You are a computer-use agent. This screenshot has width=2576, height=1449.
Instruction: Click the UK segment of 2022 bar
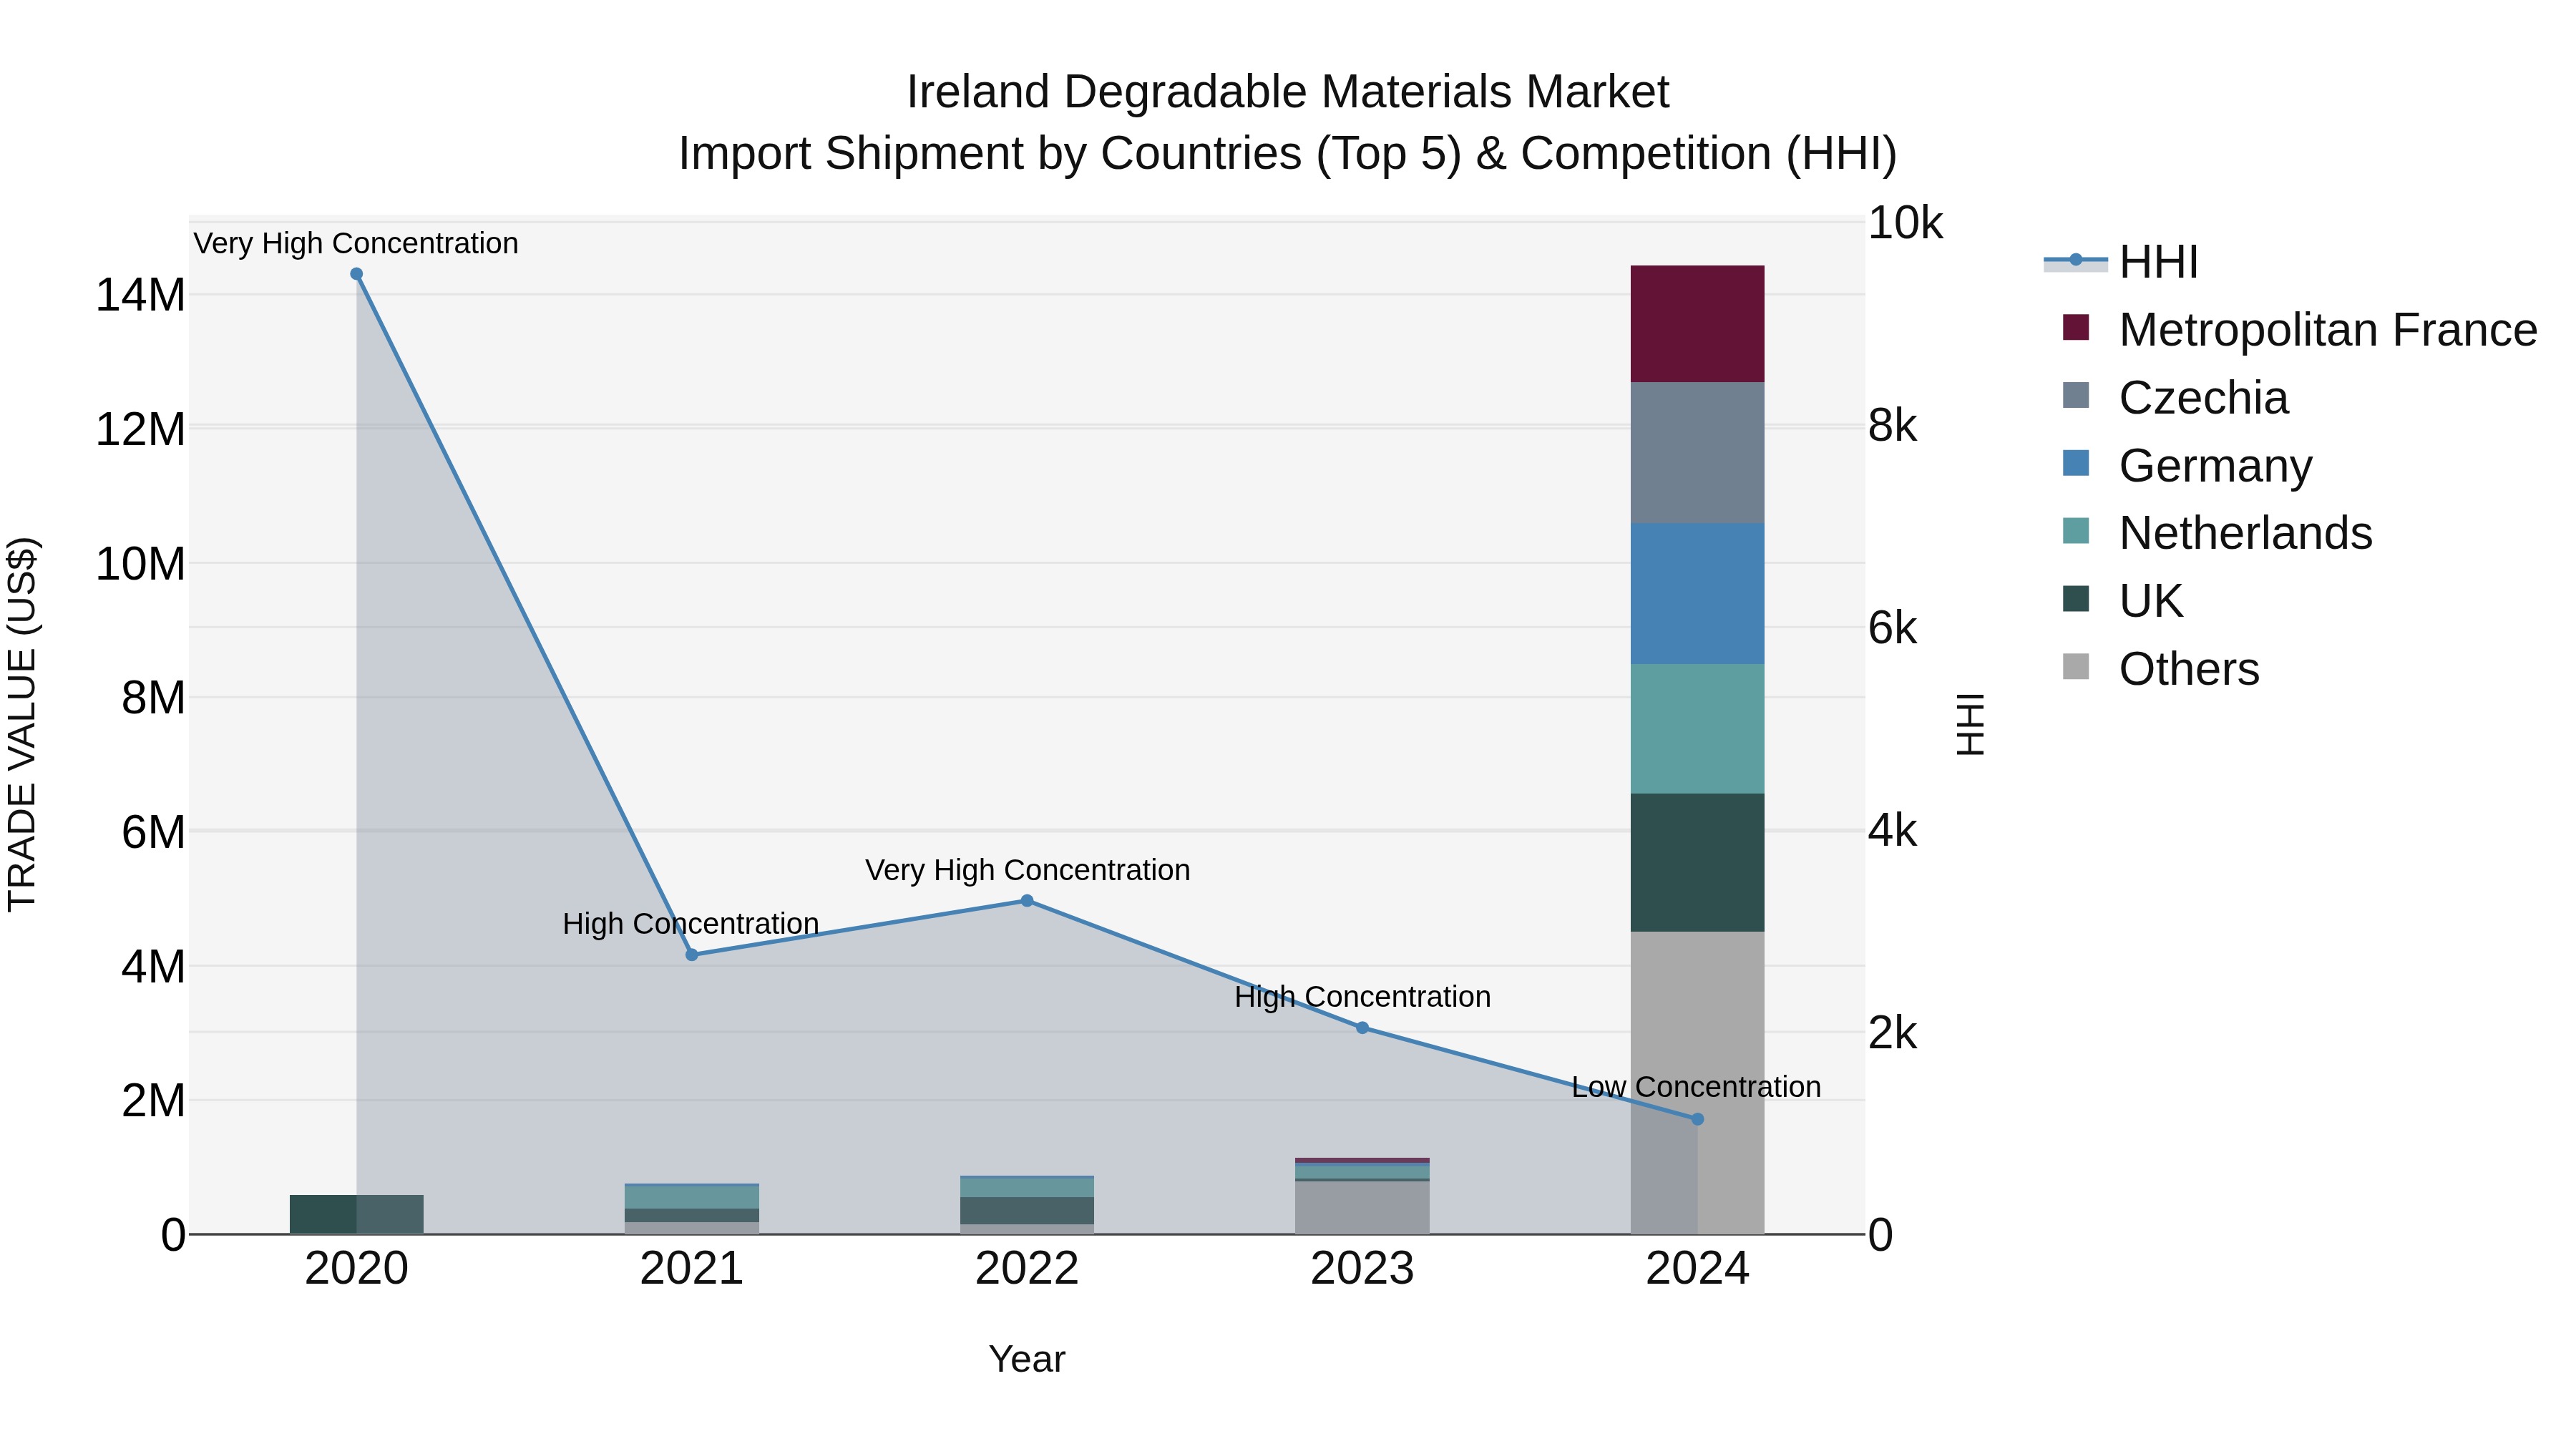pos(1027,1211)
